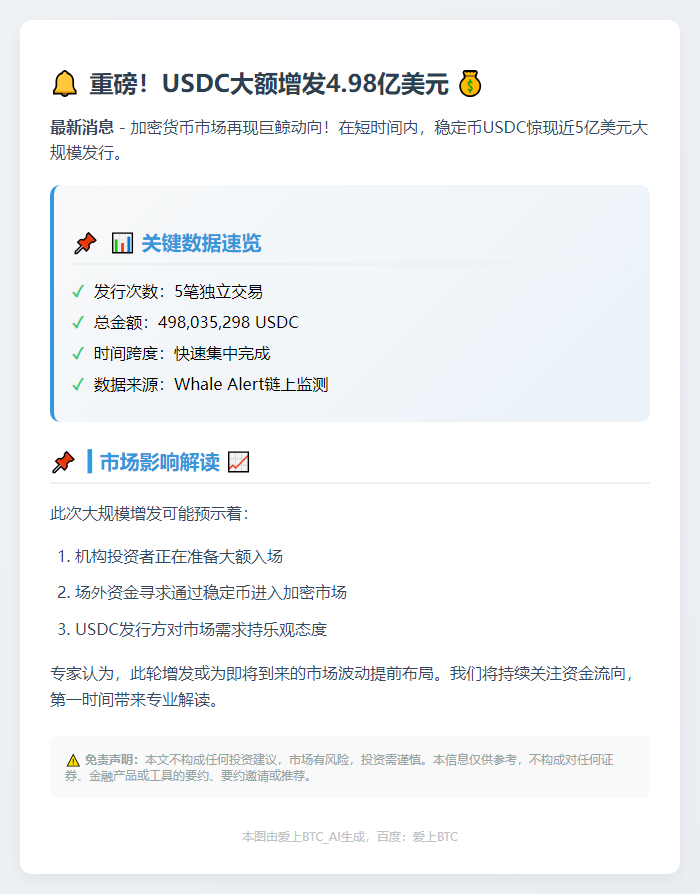The width and height of the screenshot is (700, 894).
Task: Click the checkmark next to 发行次数
Action: point(78,292)
